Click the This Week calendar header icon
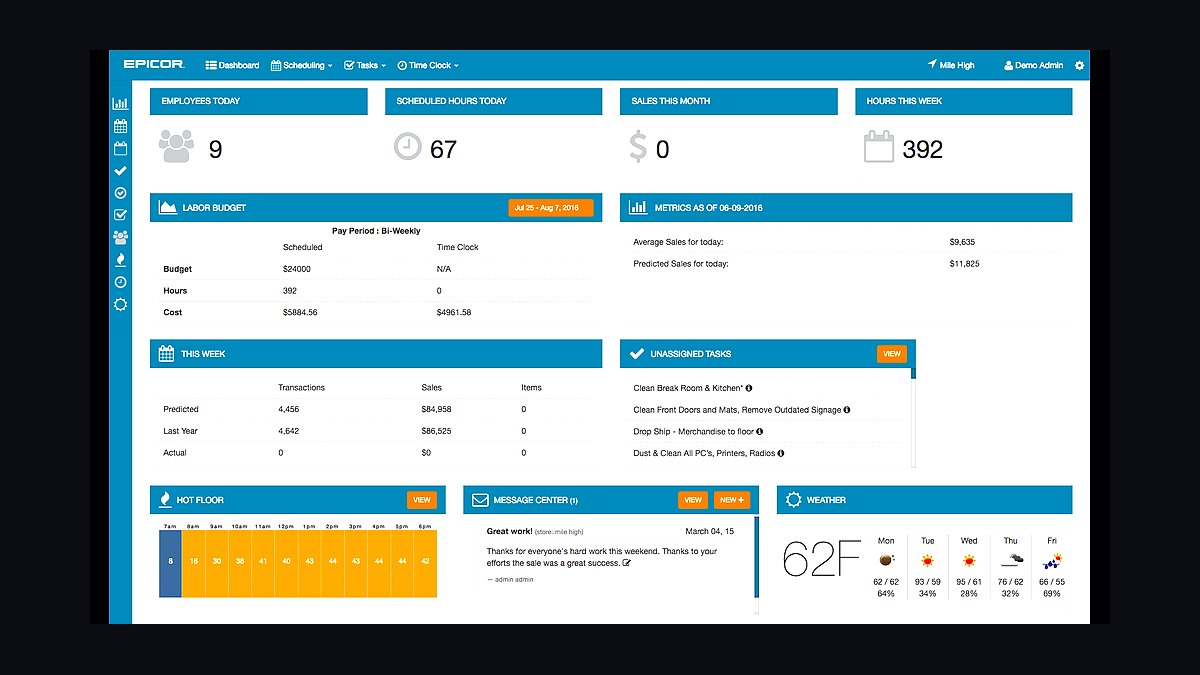The image size is (1200, 675). click(x=168, y=354)
